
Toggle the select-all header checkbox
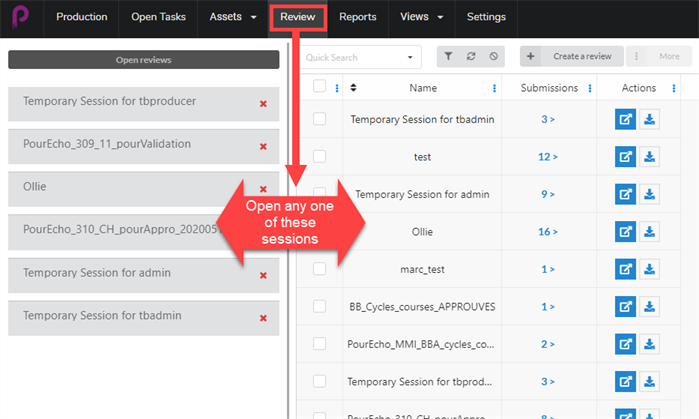click(x=320, y=88)
